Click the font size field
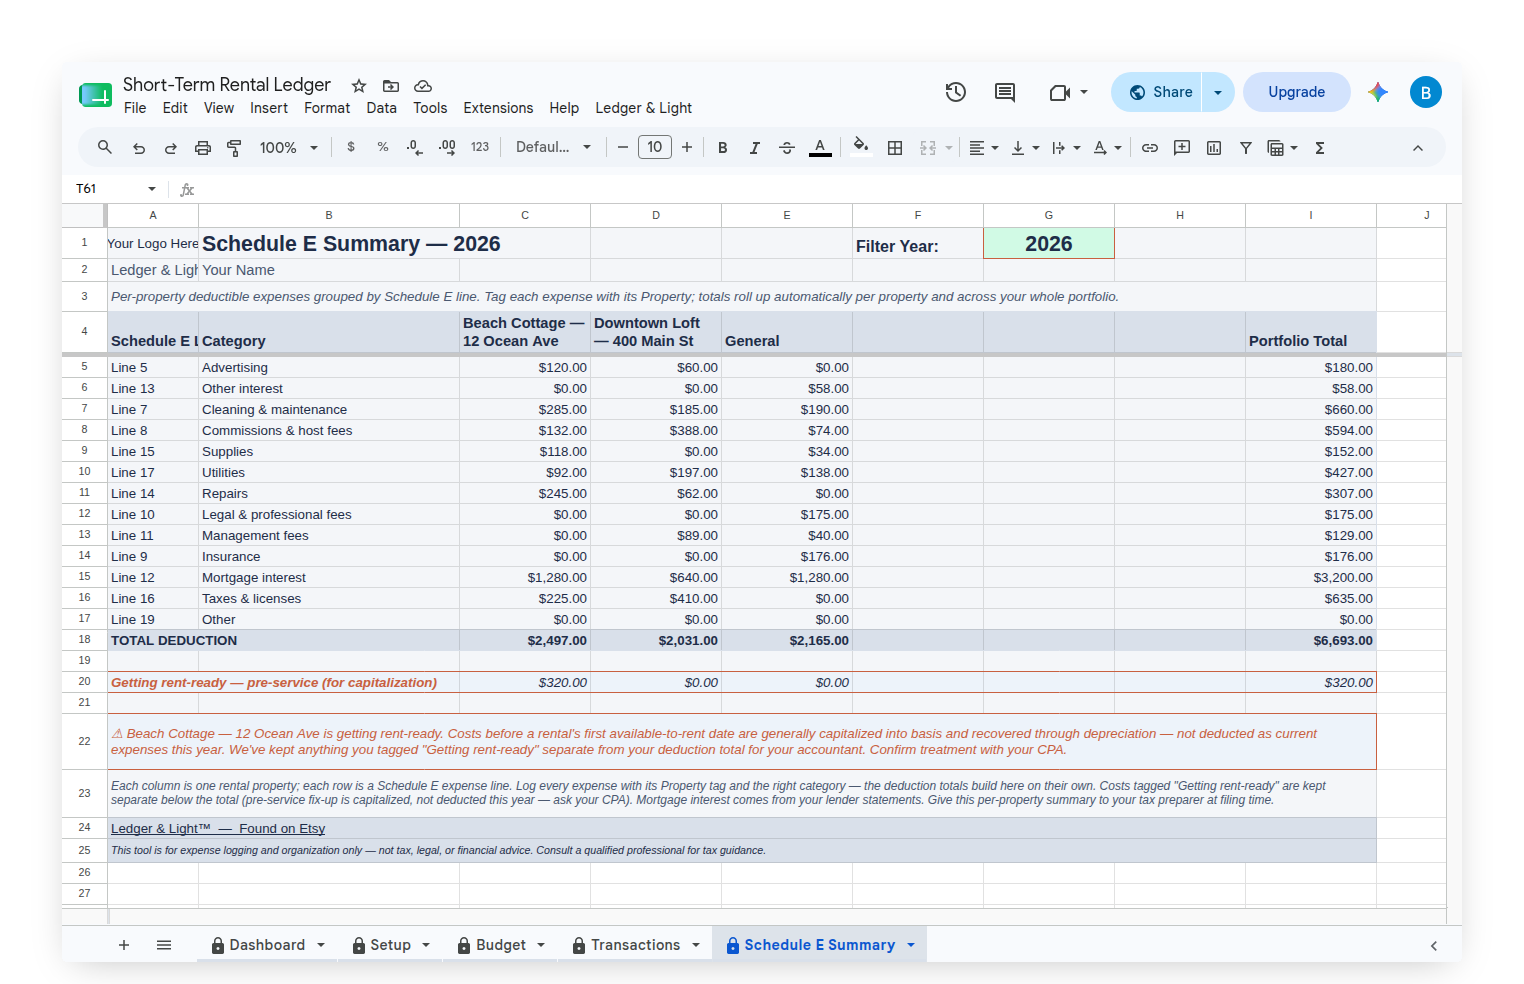This screenshot has height=984, width=1524. [x=655, y=147]
